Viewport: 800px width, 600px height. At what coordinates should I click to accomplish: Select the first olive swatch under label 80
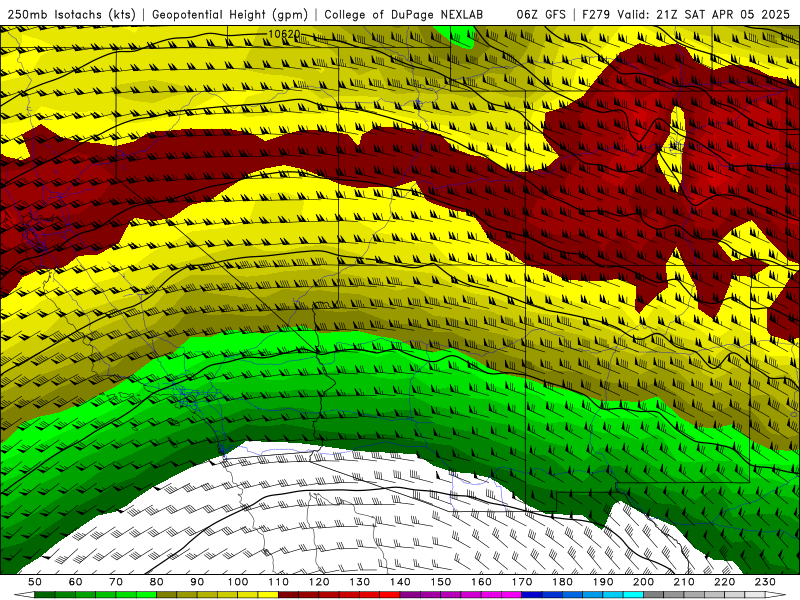click(166, 595)
